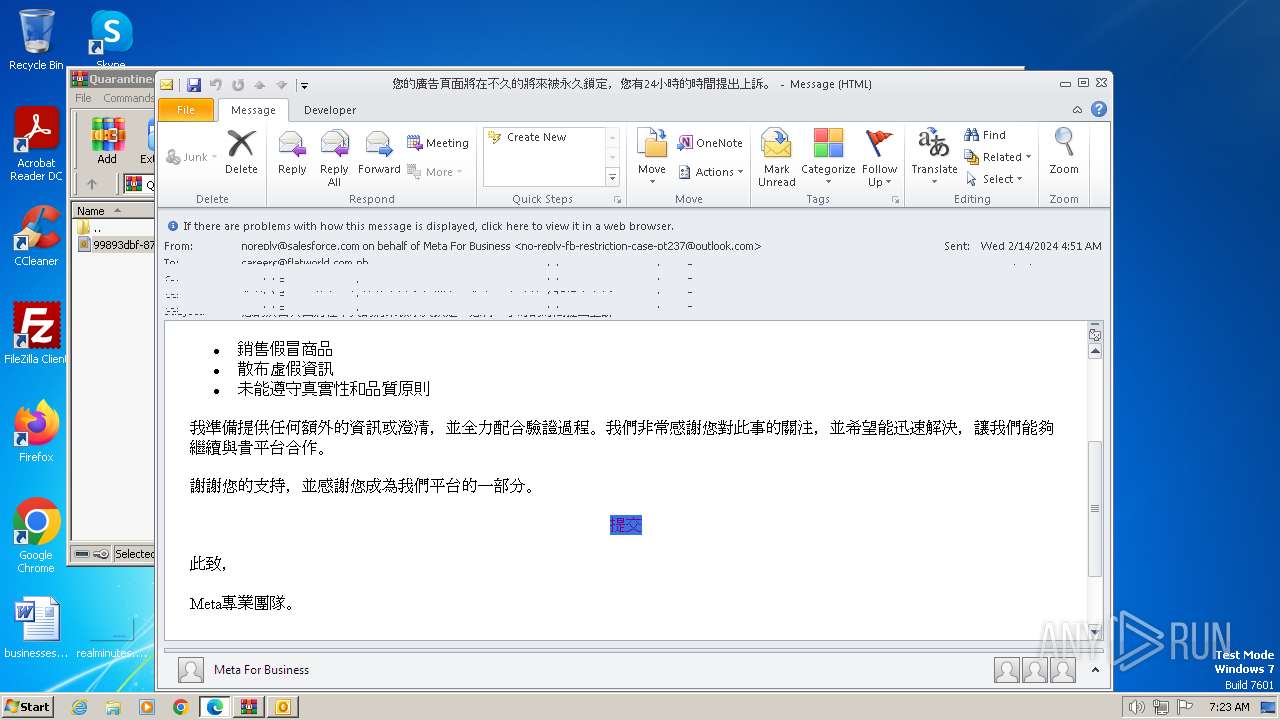Viewport: 1280px width, 720px height.
Task: Expand the Quick Steps gallery
Action: tap(612, 178)
